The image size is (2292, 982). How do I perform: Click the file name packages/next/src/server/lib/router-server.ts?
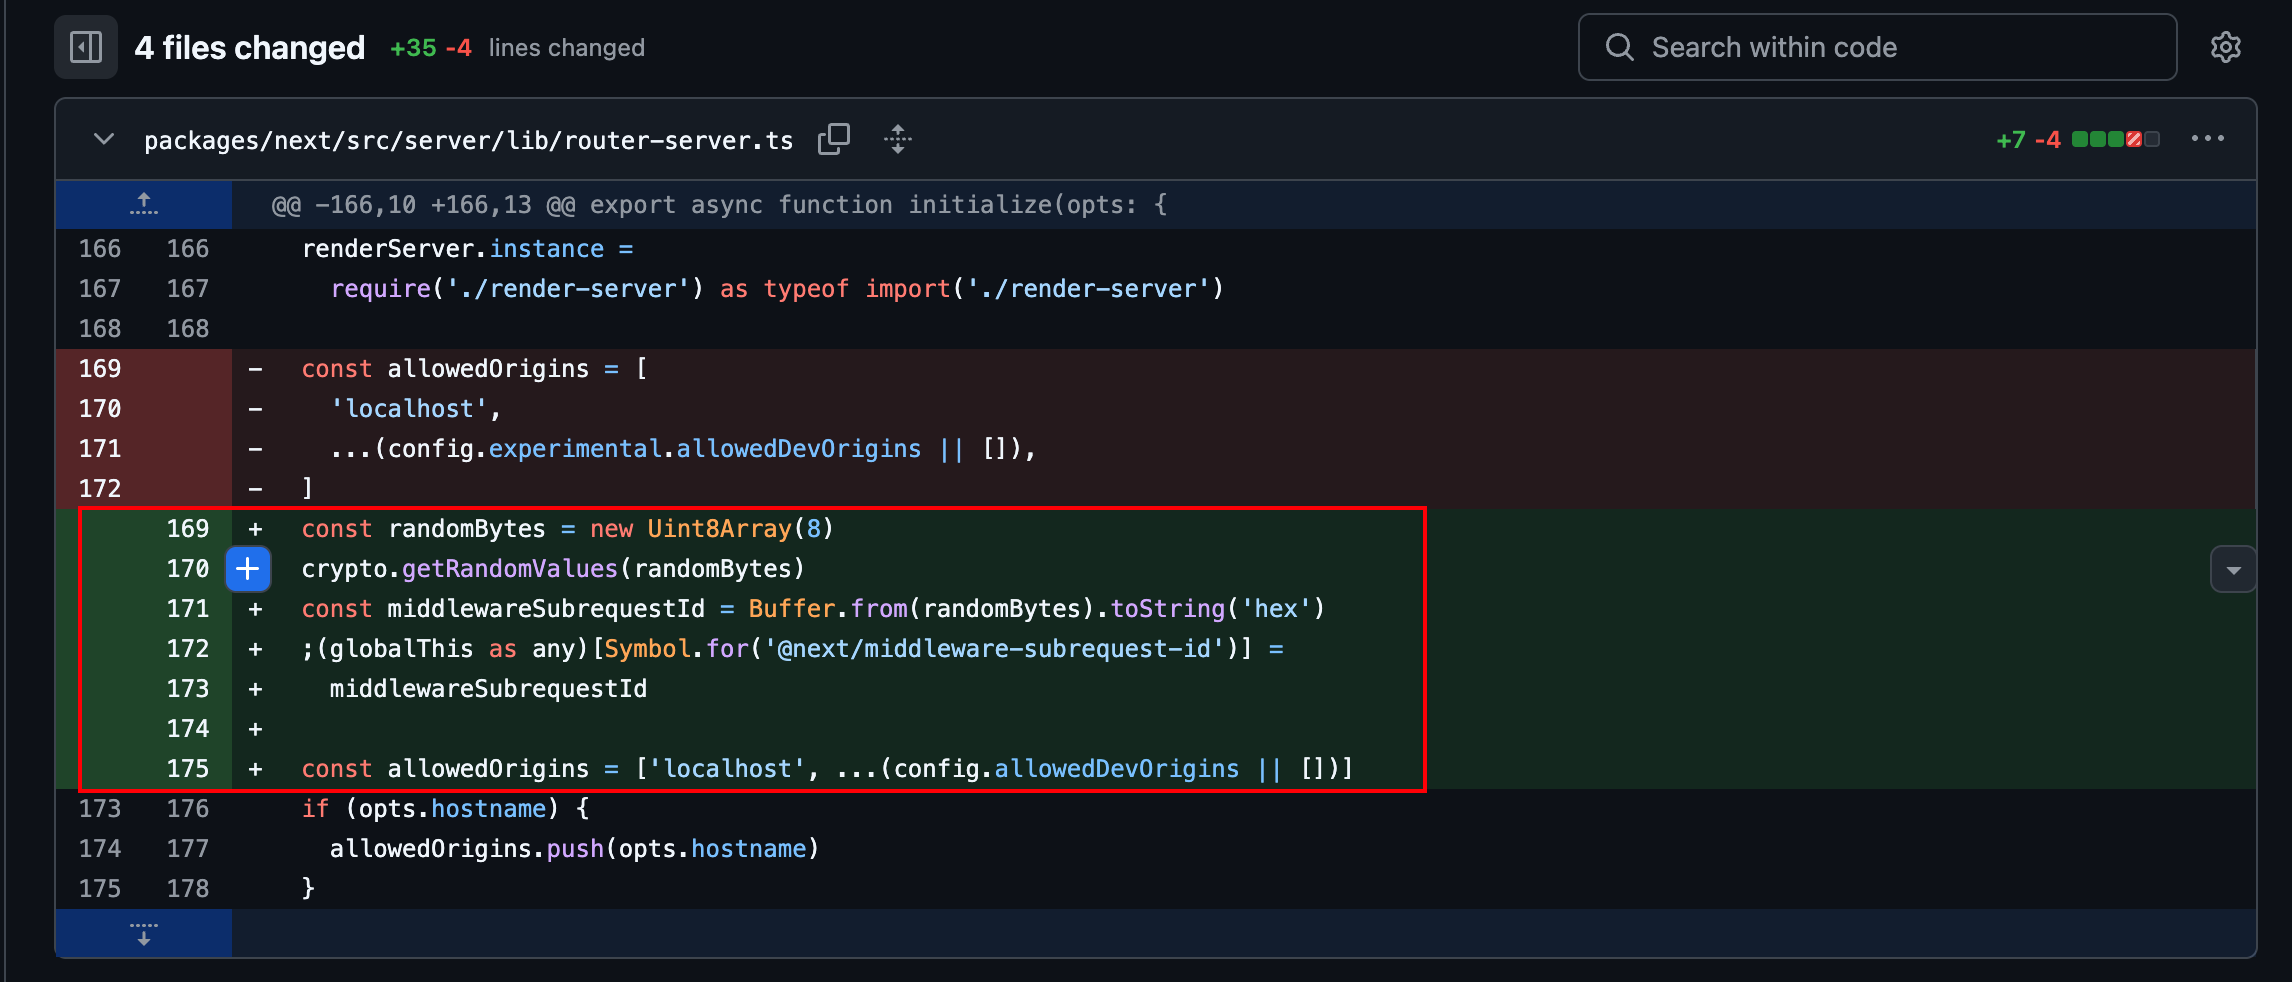[468, 140]
